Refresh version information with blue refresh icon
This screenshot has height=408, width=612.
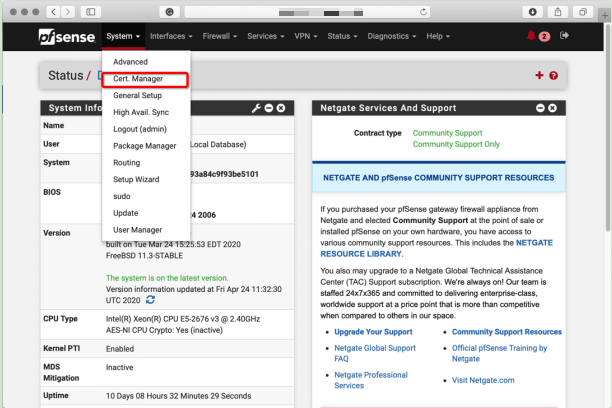pyautogui.click(x=150, y=299)
